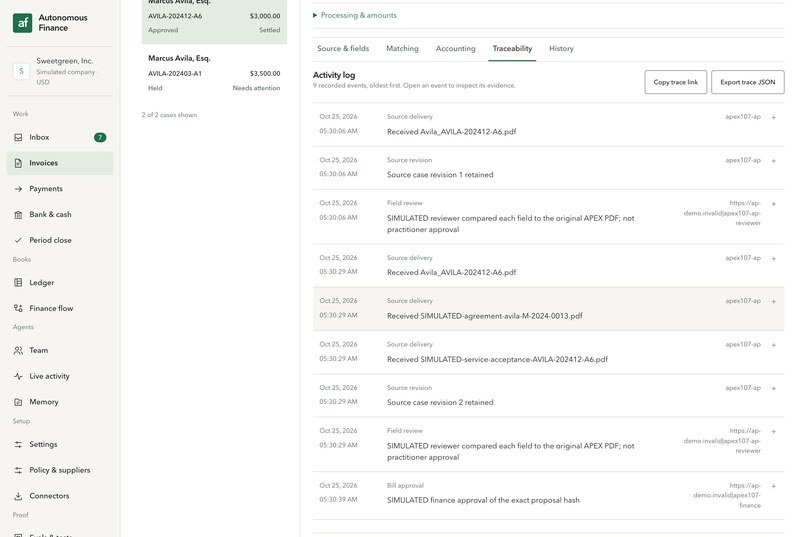Switch to the Accounting tab
This screenshot has width=806, height=537.
pos(455,48)
